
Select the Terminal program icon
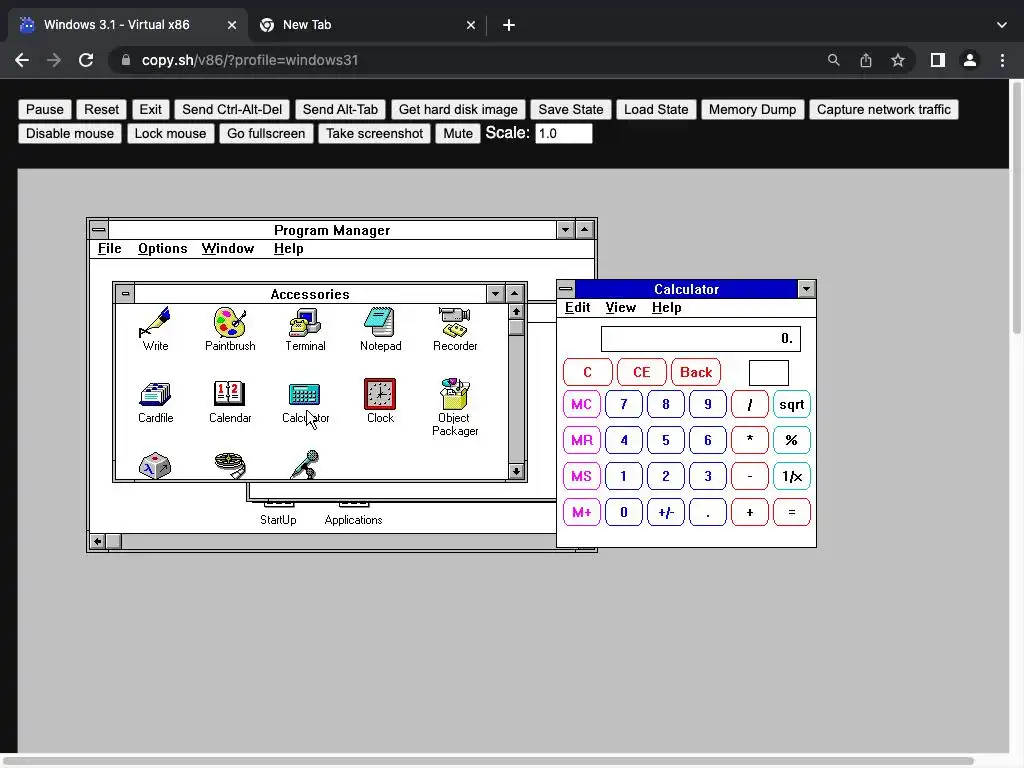point(305,329)
